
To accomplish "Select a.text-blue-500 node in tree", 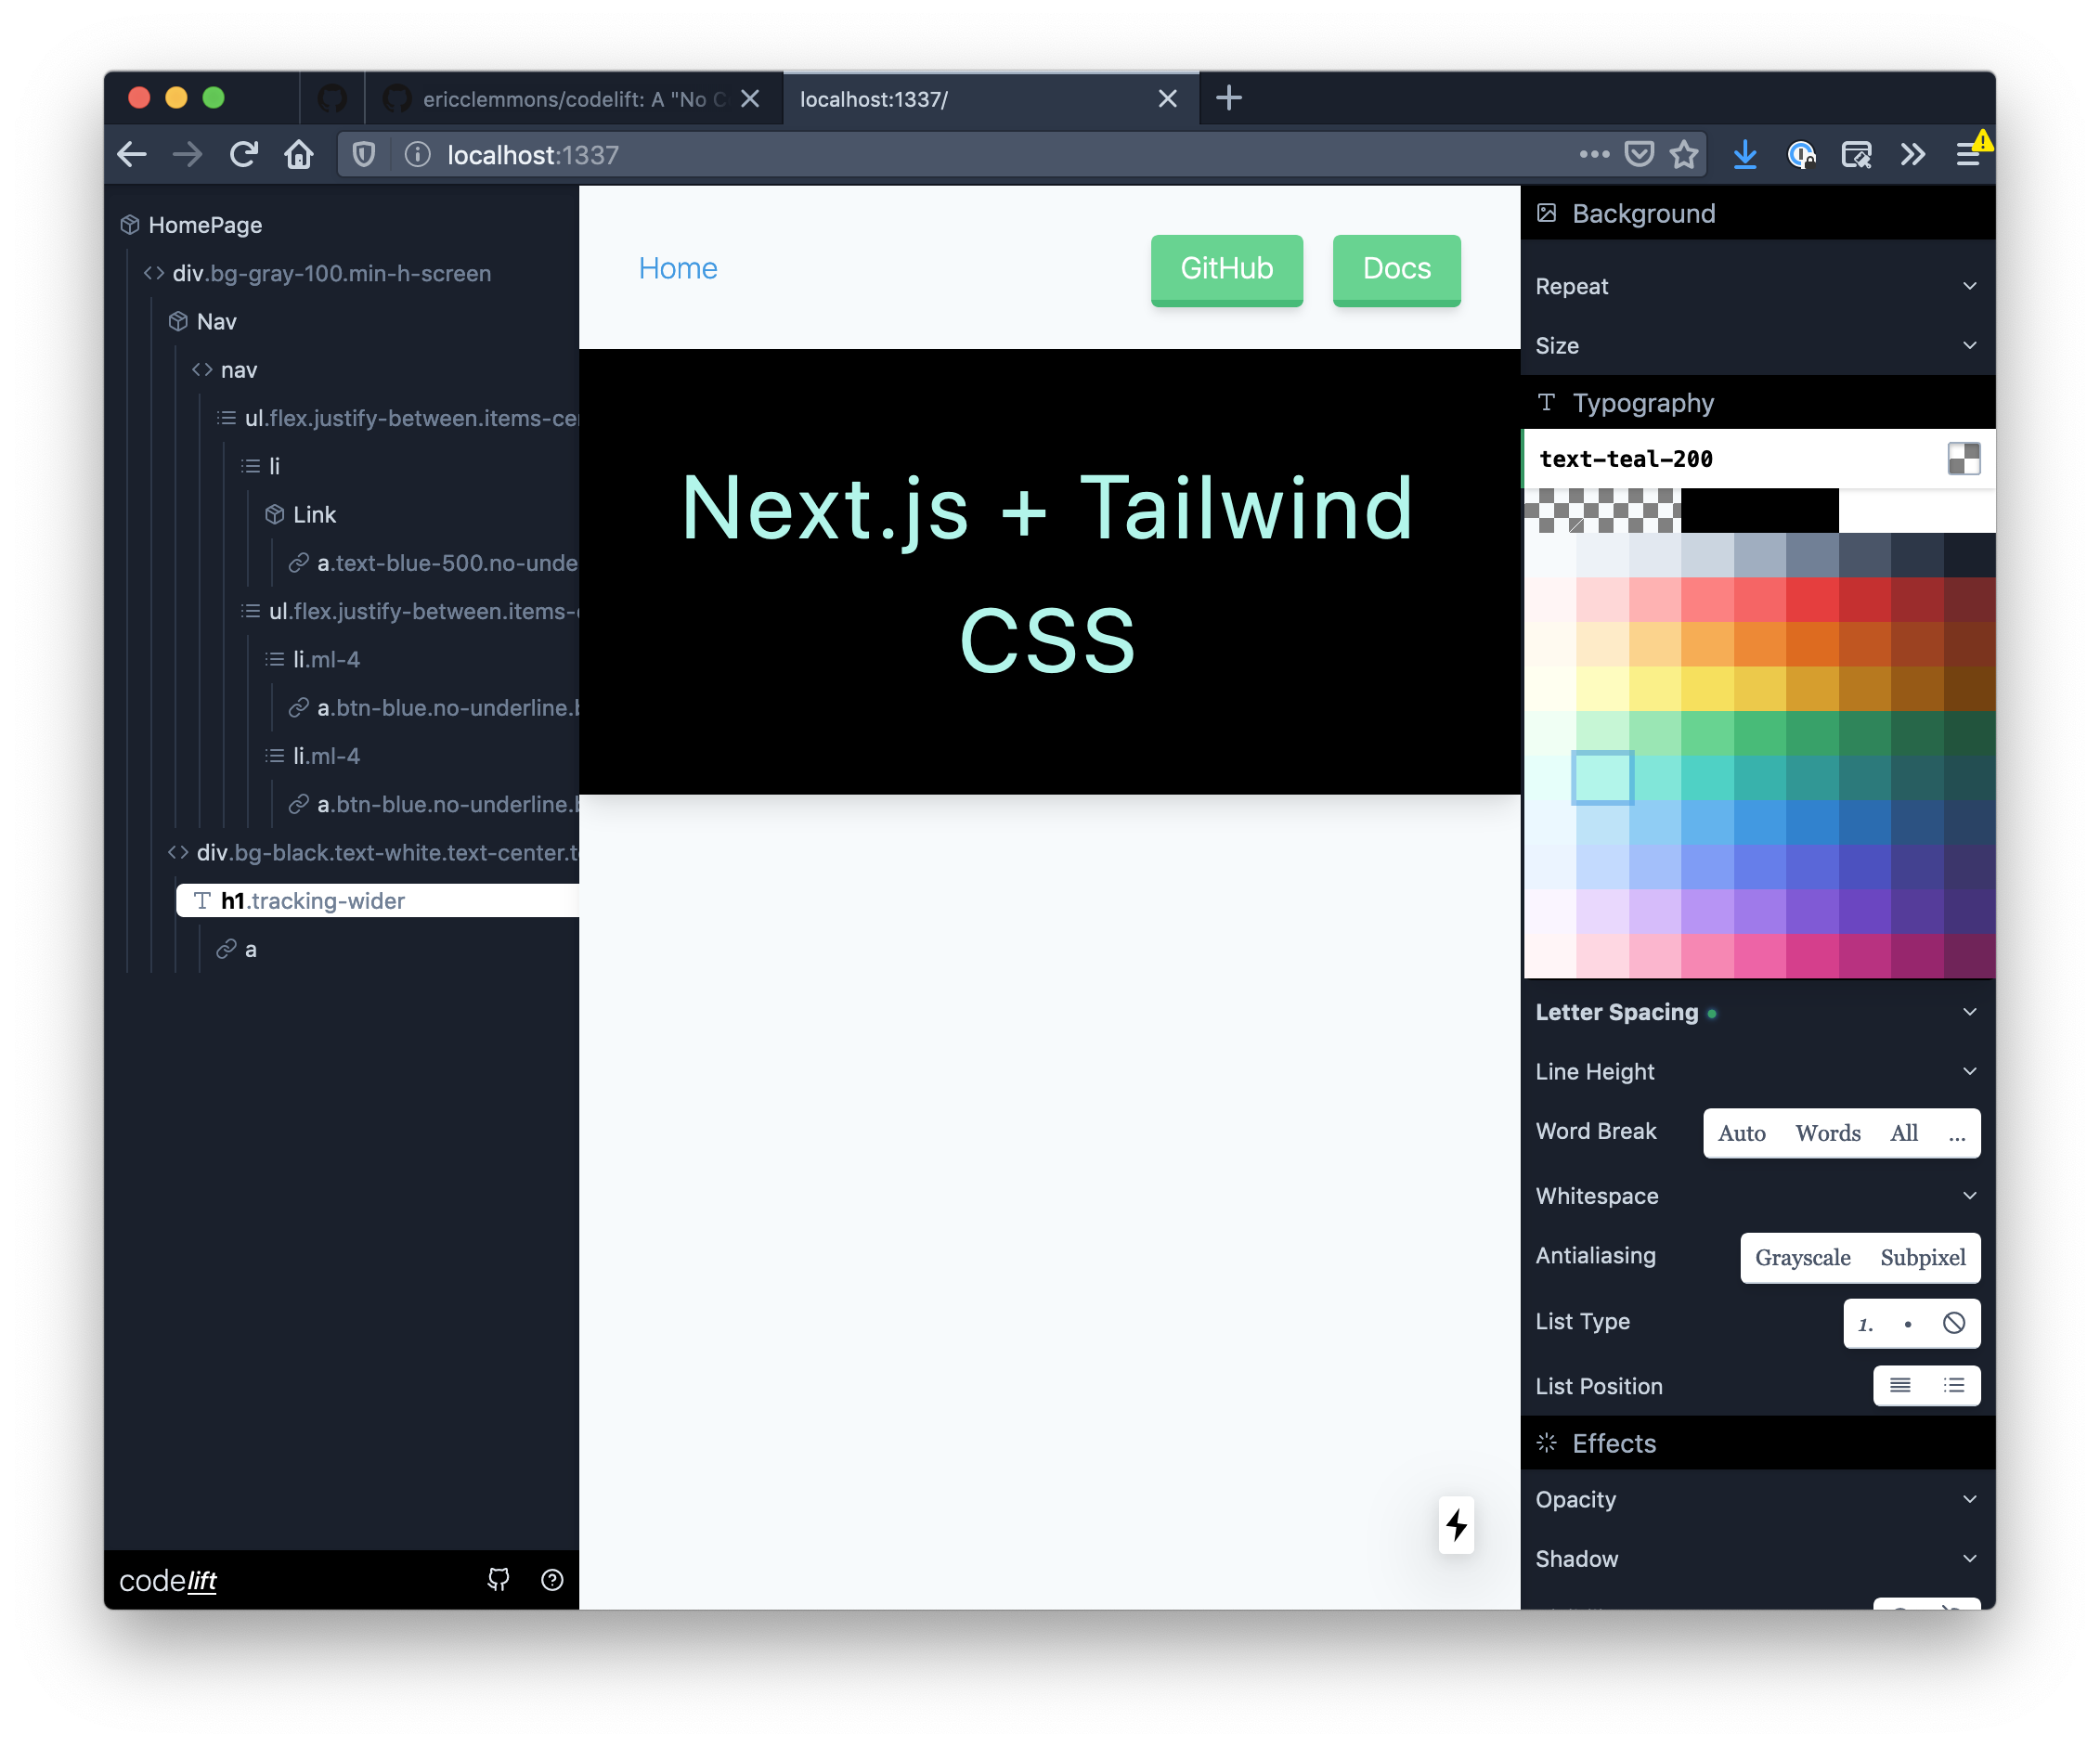I will click(446, 562).
